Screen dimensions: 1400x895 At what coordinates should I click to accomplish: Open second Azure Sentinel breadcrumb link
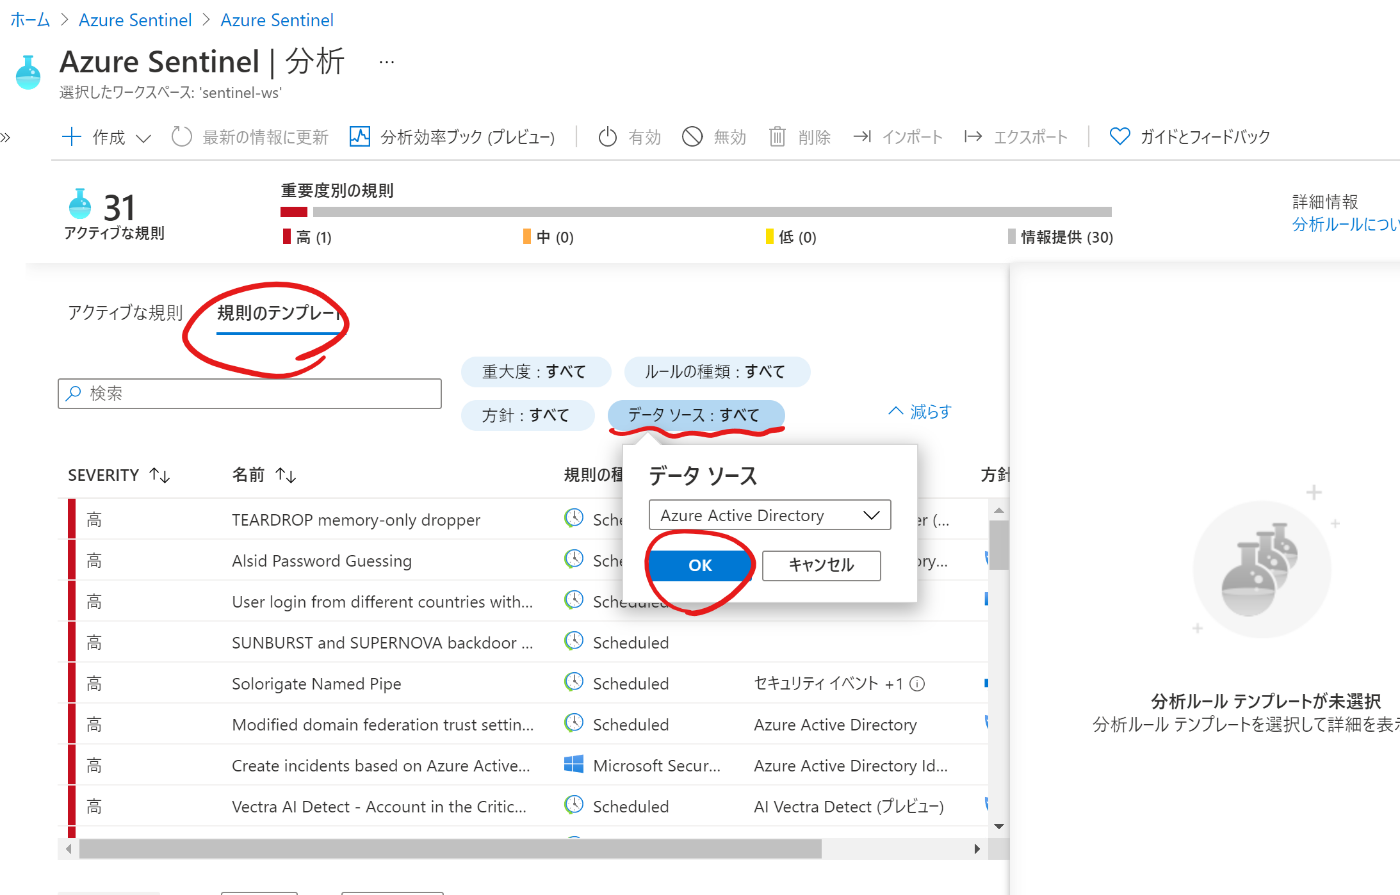(x=277, y=20)
